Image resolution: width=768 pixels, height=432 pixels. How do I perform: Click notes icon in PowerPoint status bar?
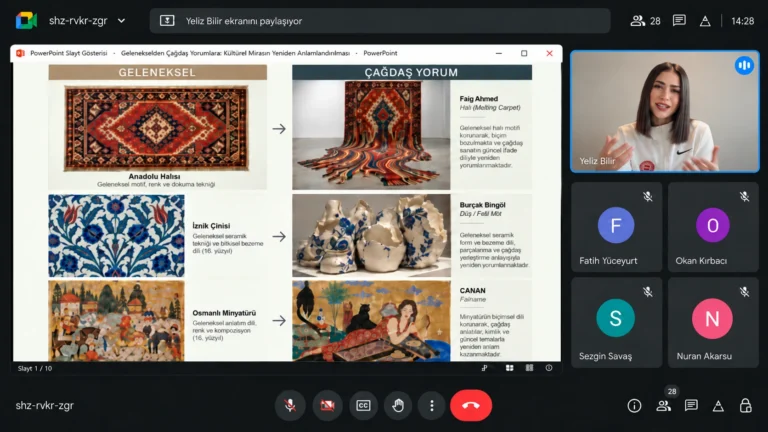(484, 368)
